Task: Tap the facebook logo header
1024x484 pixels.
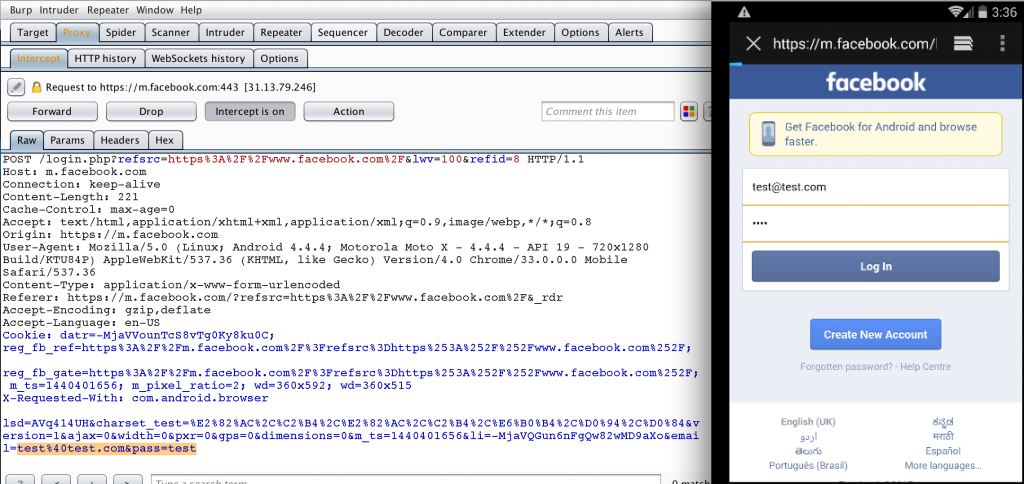Action: click(875, 82)
